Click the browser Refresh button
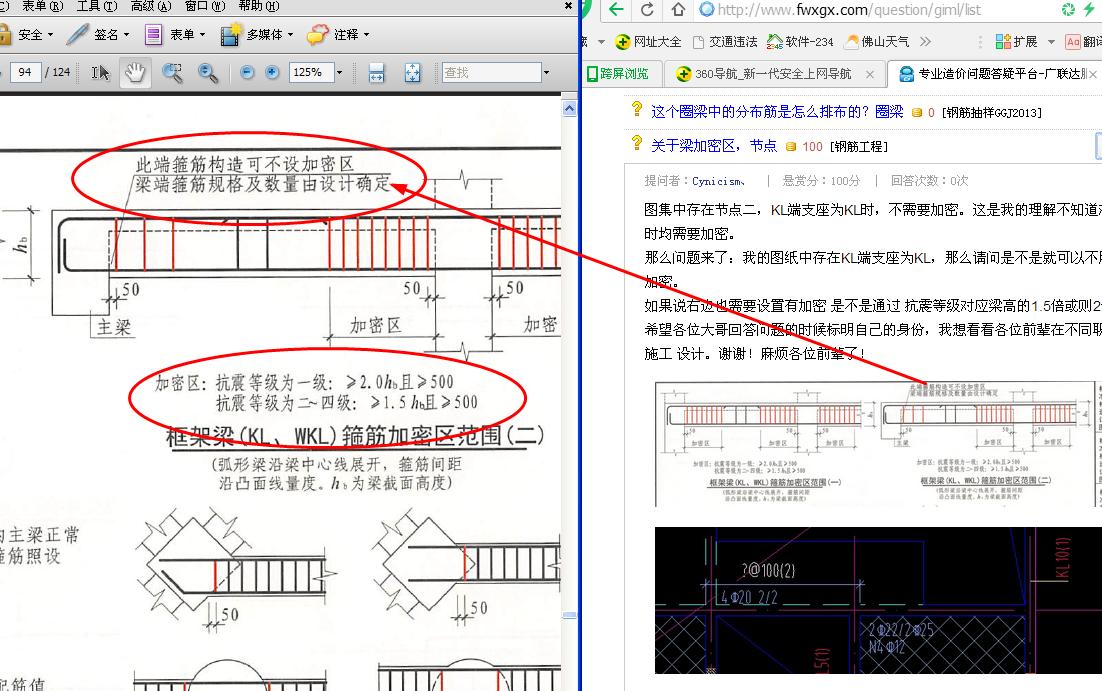1102x691 pixels. 647,10
